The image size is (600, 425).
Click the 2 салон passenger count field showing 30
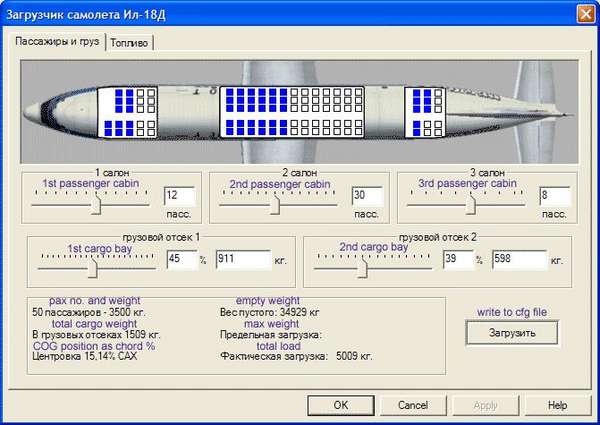pyautogui.click(x=367, y=197)
